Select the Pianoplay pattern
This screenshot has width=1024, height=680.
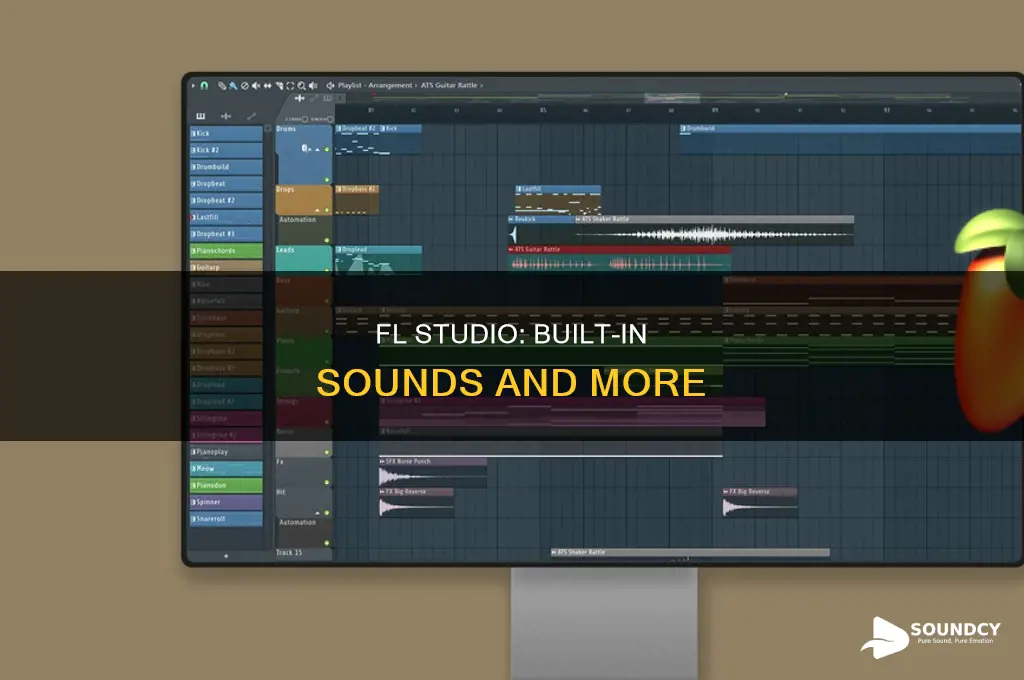coord(226,452)
